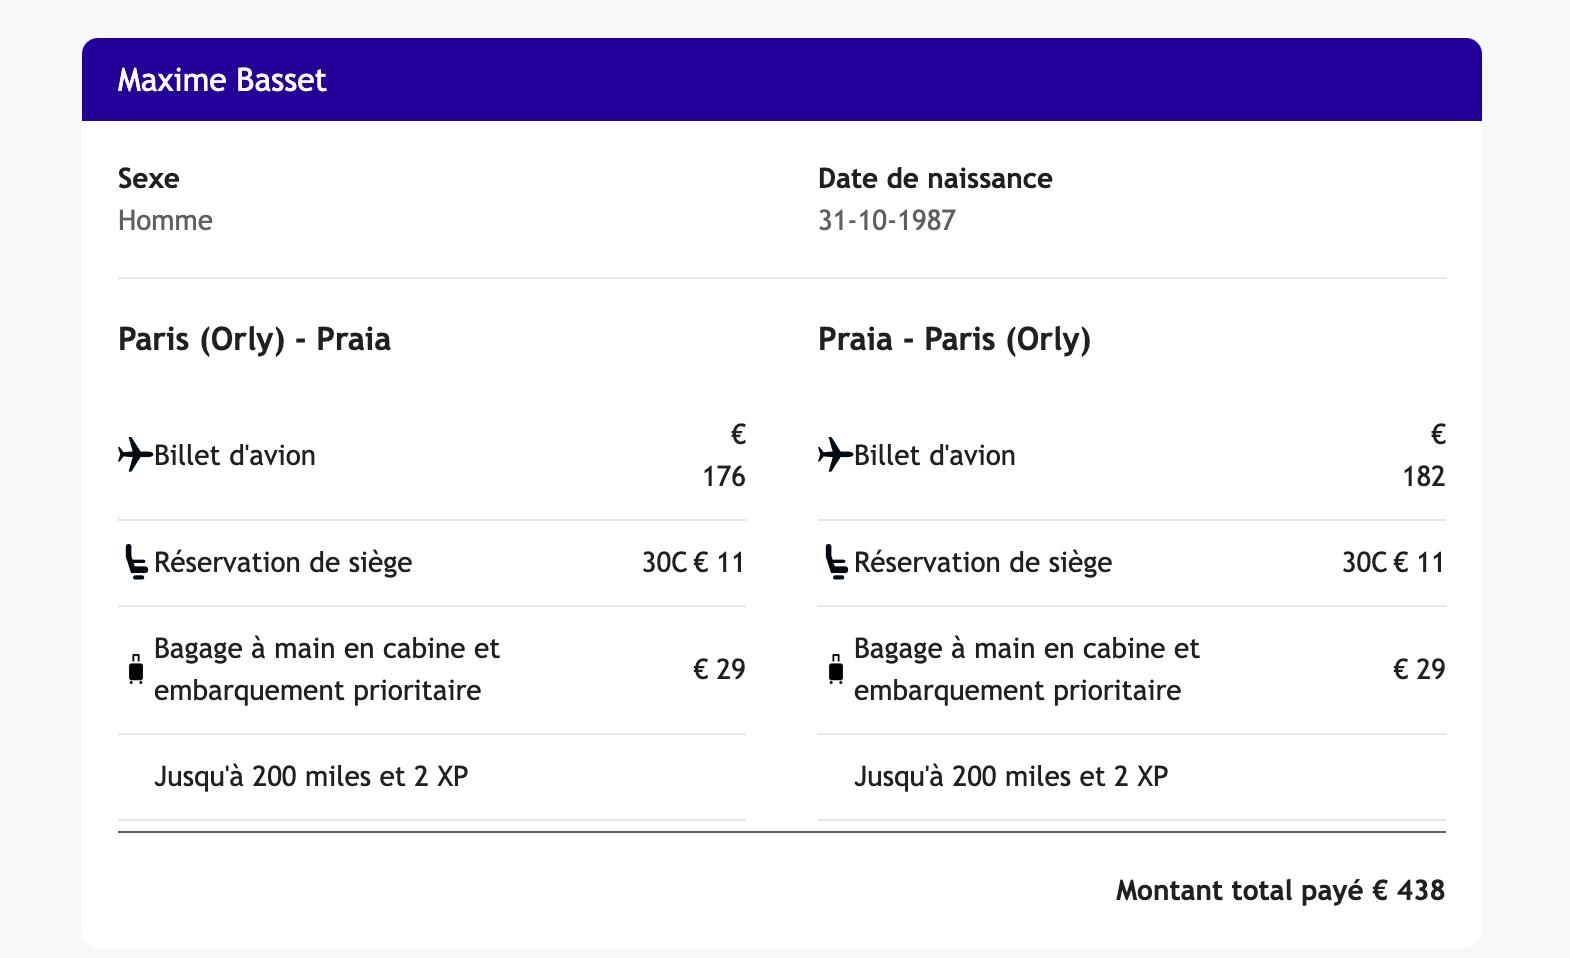The image size is (1570, 958).
Task: Click the luggage icon on the return flight
Action: pos(836,669)
